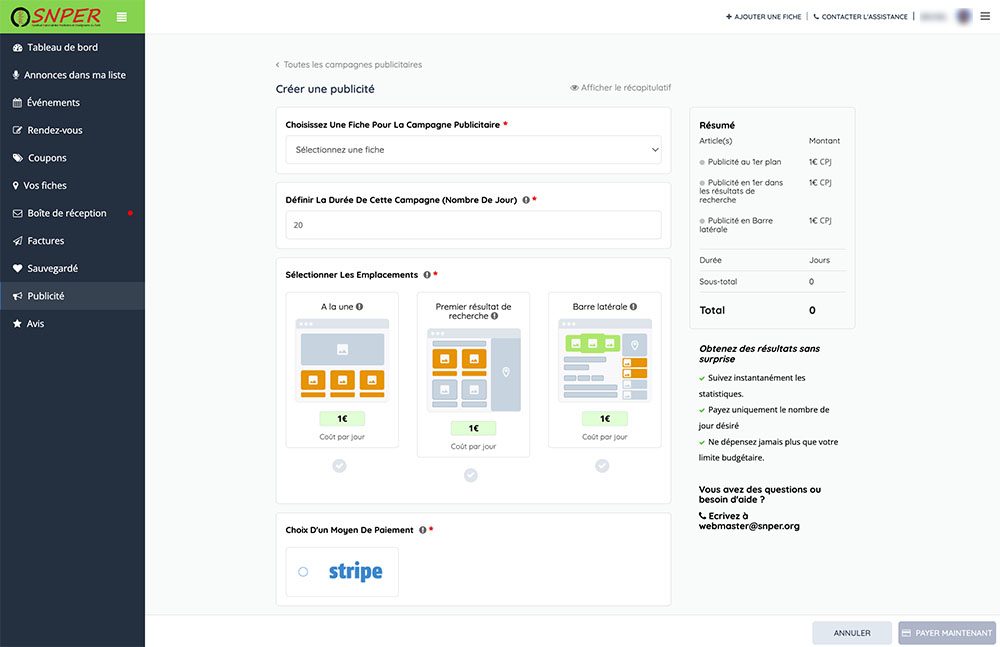Click the info icon for campaign duration
The width and height of the screenshot is (1000, 647).
click(x=526, y=200)
